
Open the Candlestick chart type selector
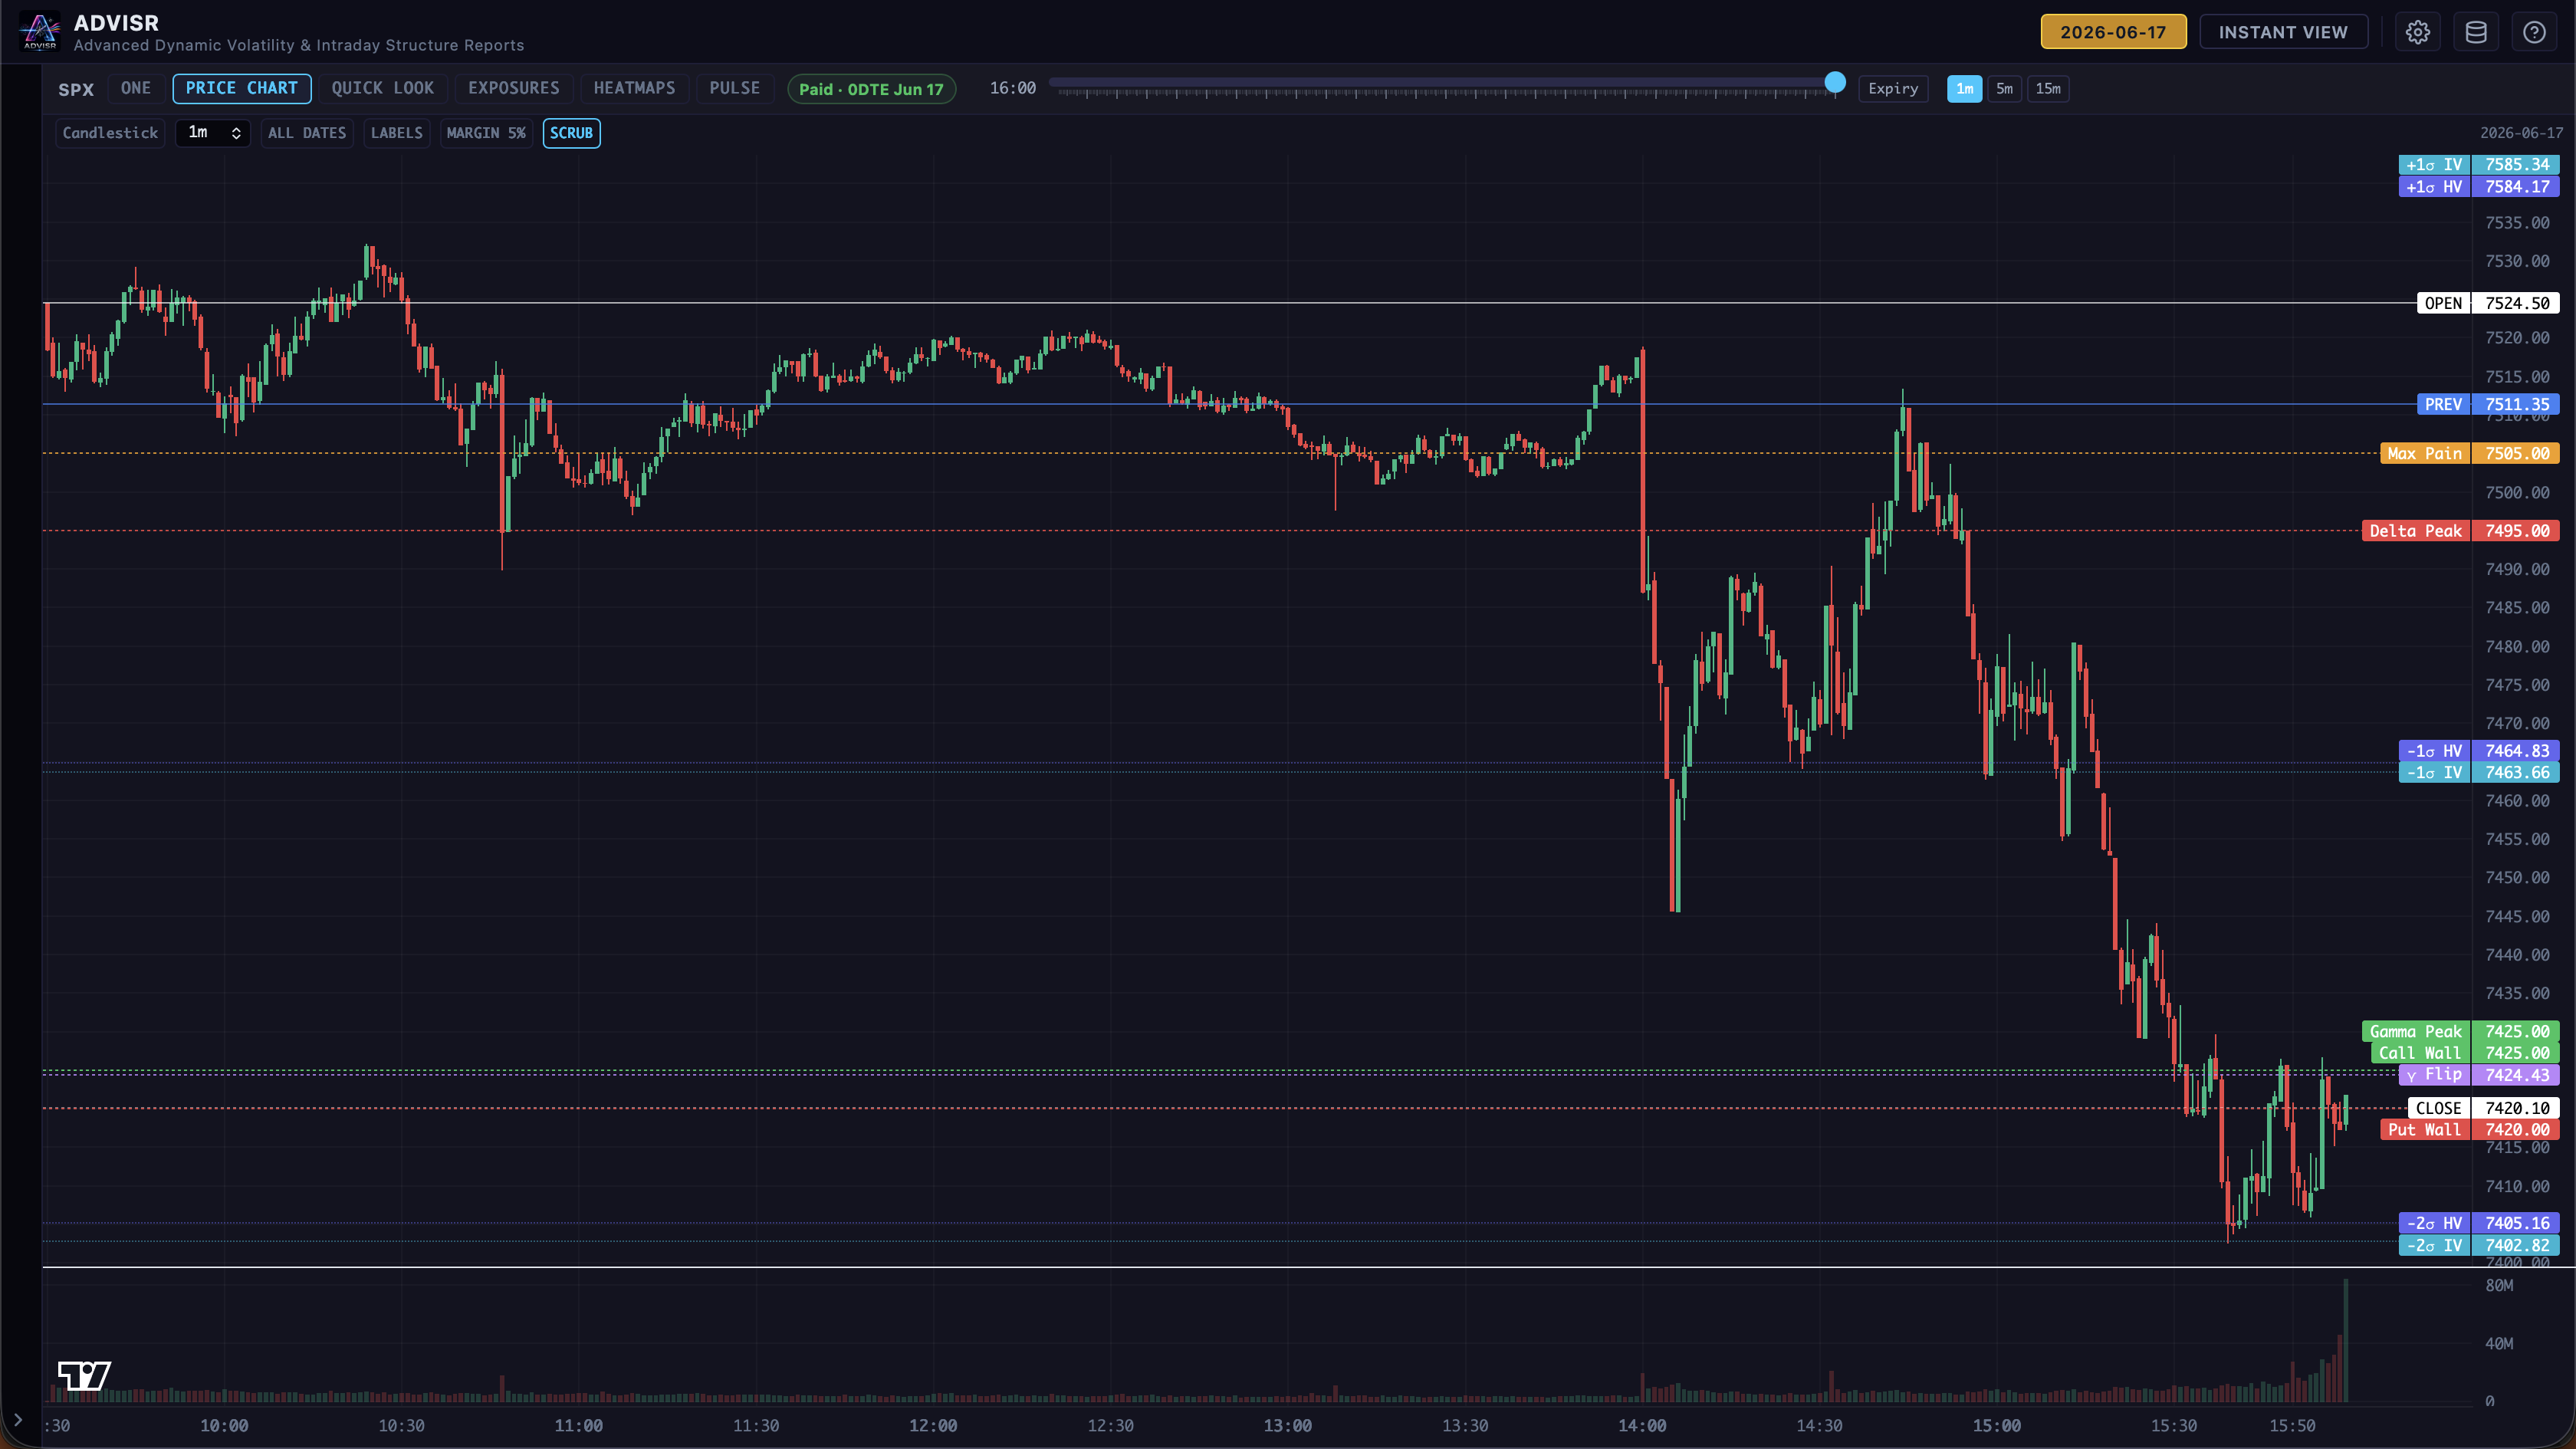pos(110,133)
